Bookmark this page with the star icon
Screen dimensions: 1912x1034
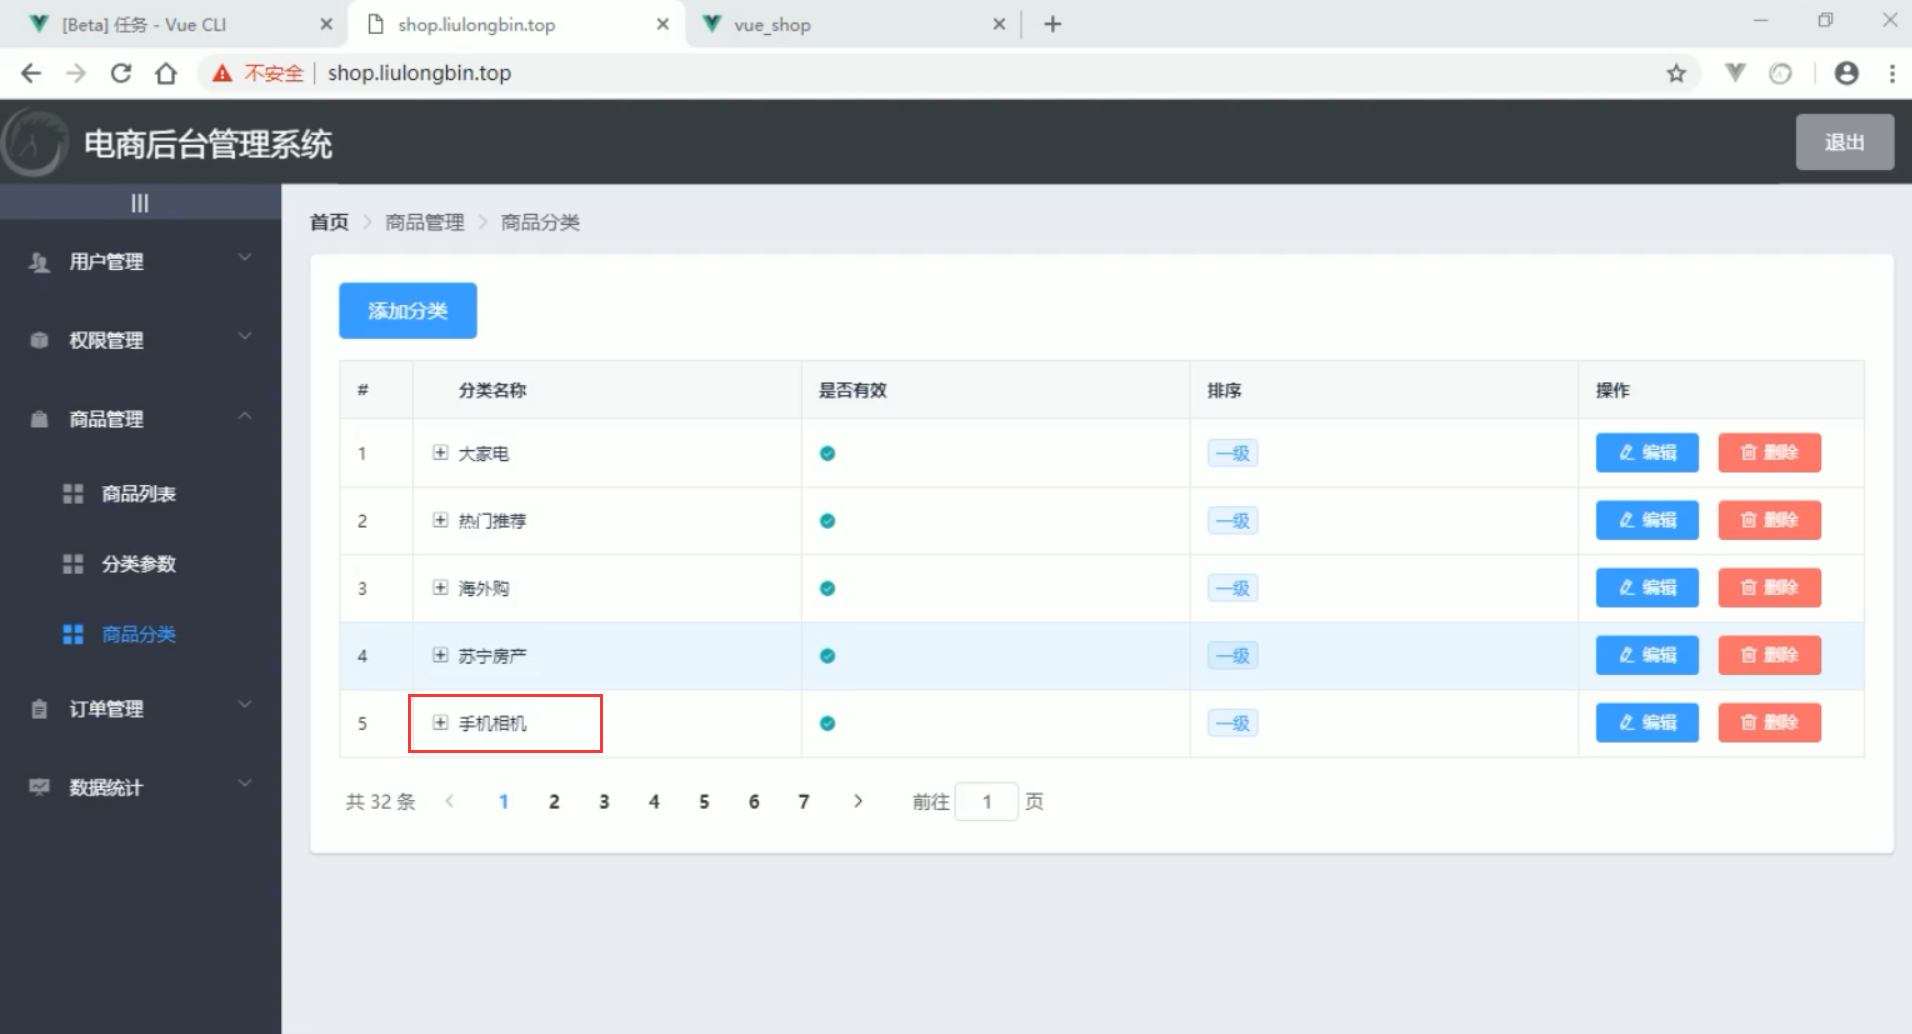(1676, 73)
